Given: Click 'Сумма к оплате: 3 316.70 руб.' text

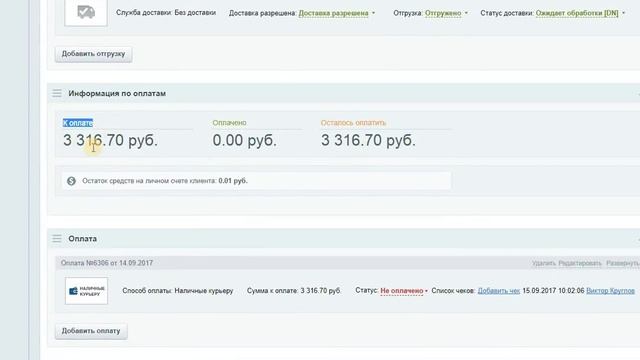Looking at the screenshot, I should point(294,291).
